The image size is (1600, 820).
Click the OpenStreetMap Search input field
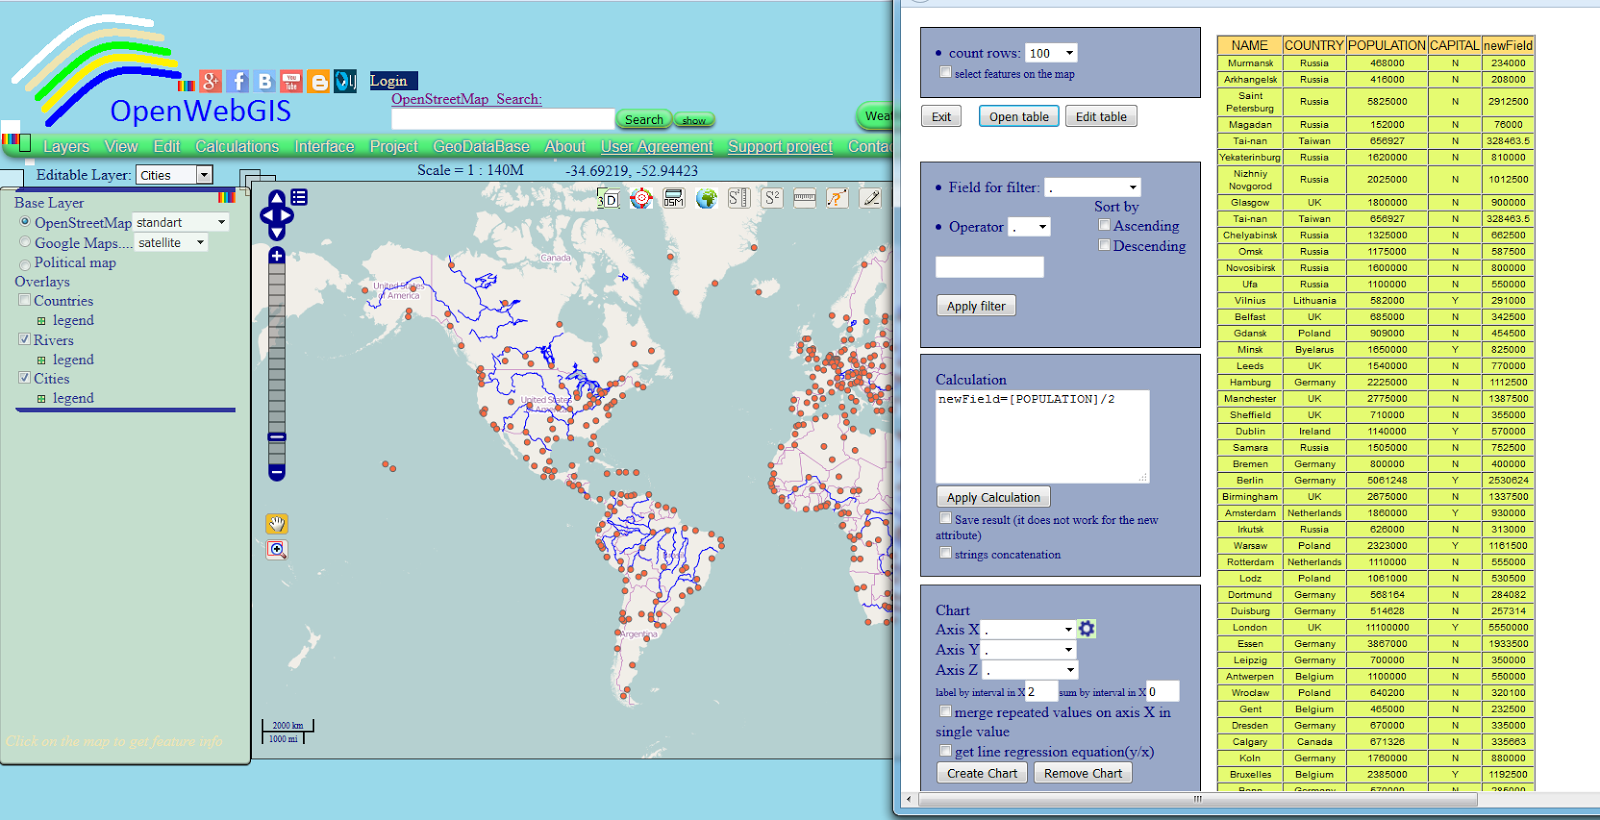click(503, 119)
